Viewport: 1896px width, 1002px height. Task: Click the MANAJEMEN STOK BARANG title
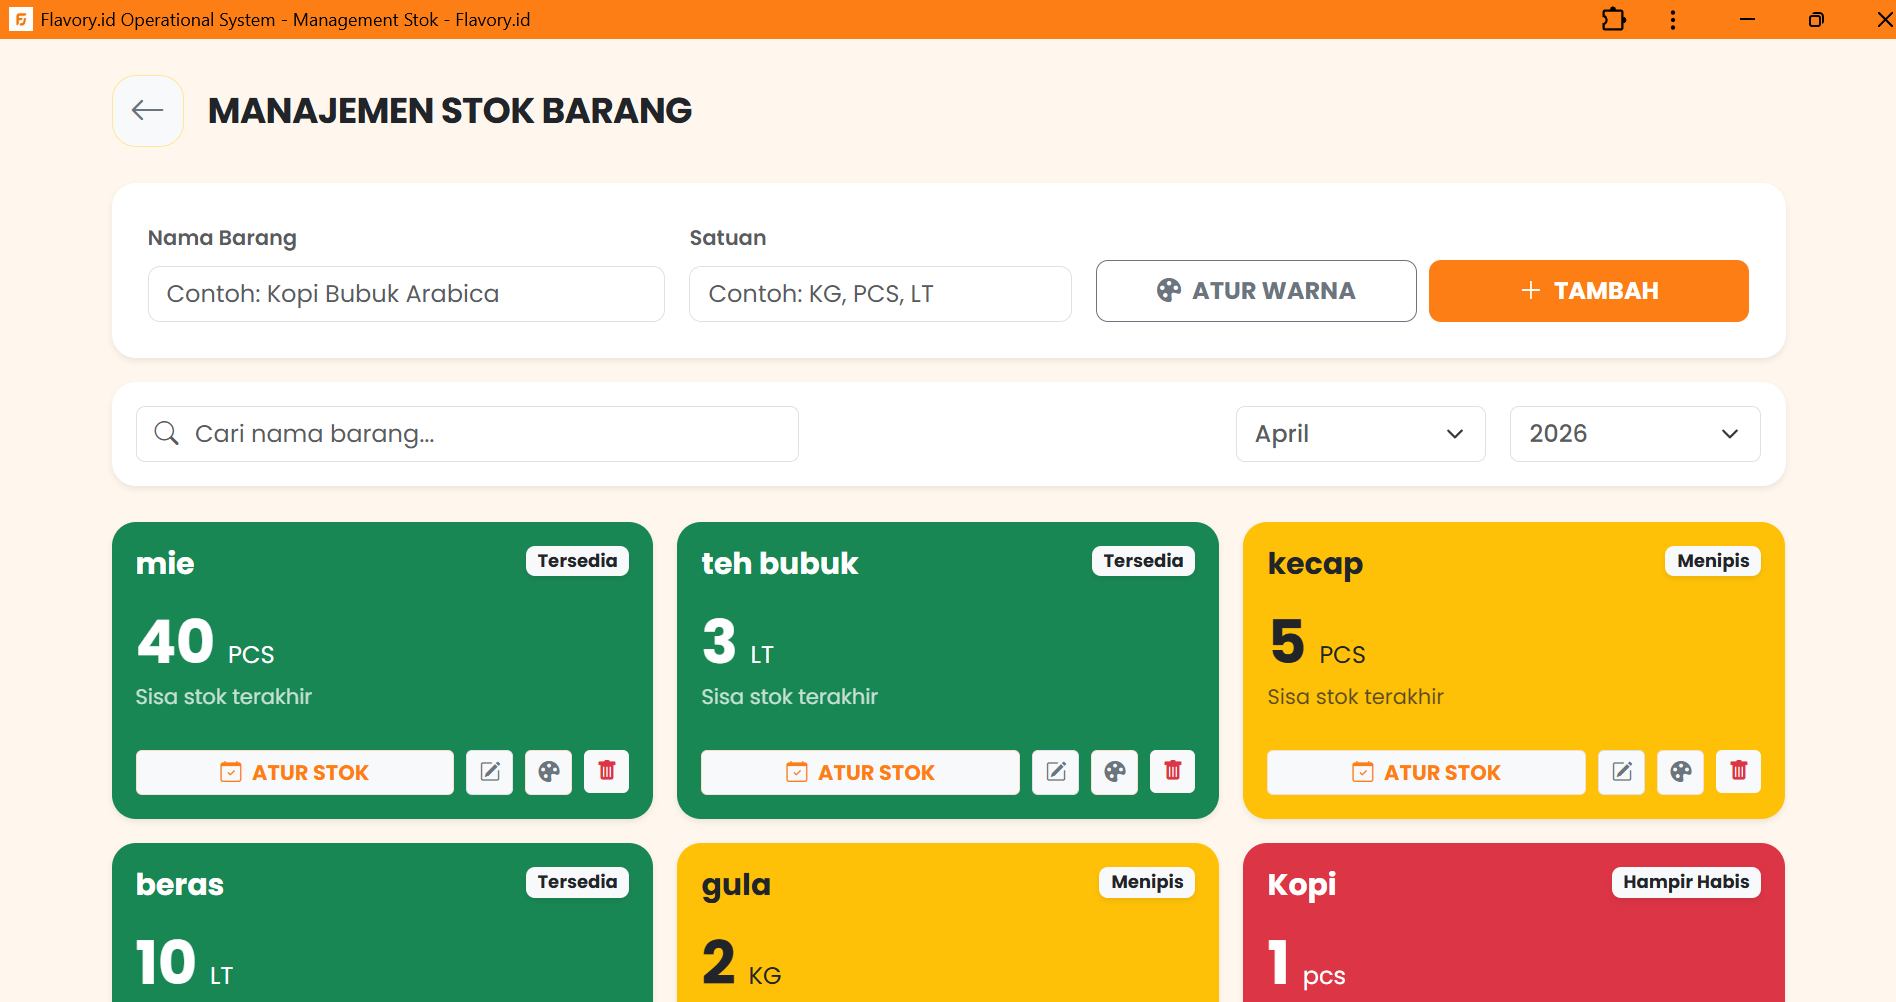click(x=449, y=110)
